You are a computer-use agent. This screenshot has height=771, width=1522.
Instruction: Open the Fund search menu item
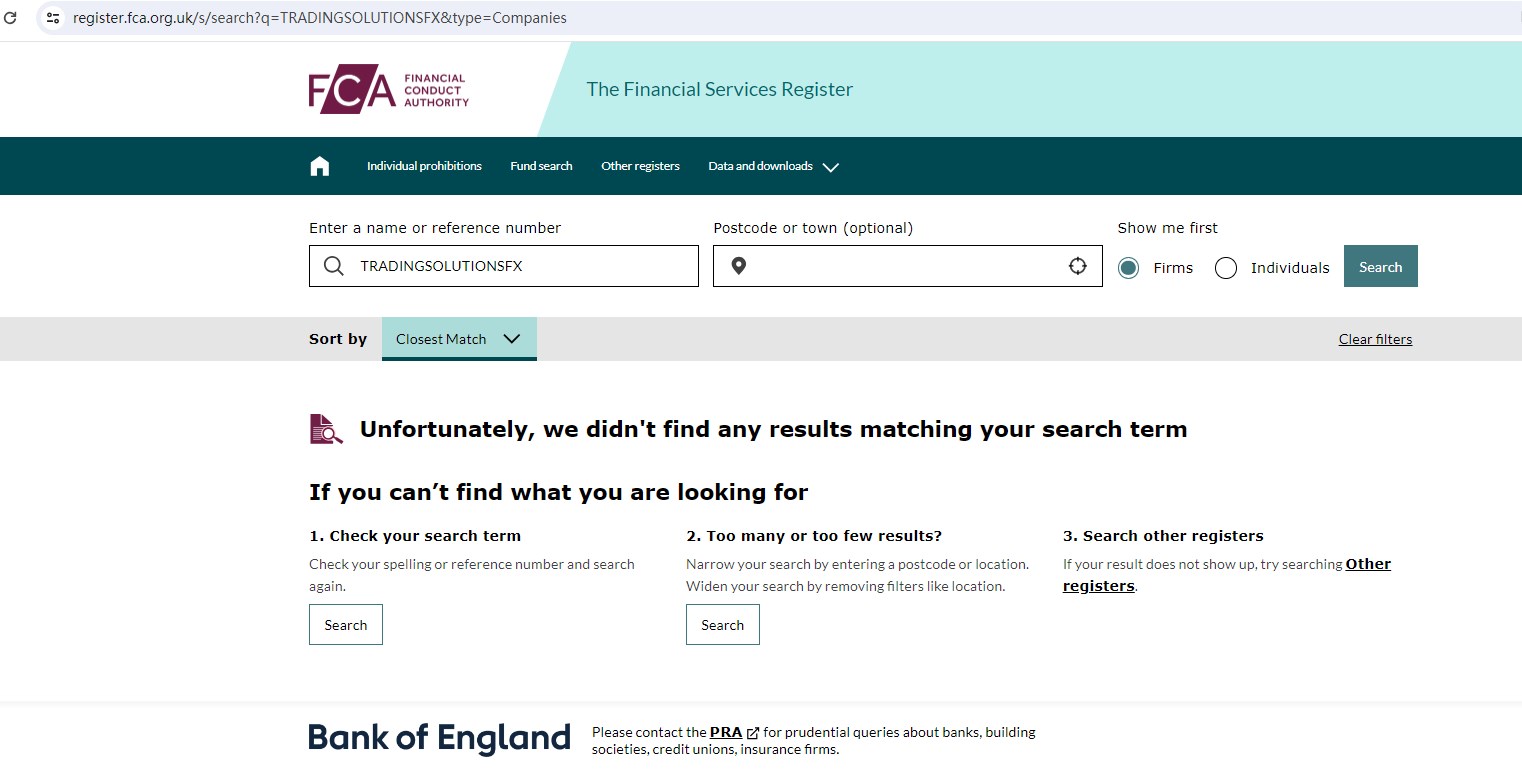tap(541, 166)
